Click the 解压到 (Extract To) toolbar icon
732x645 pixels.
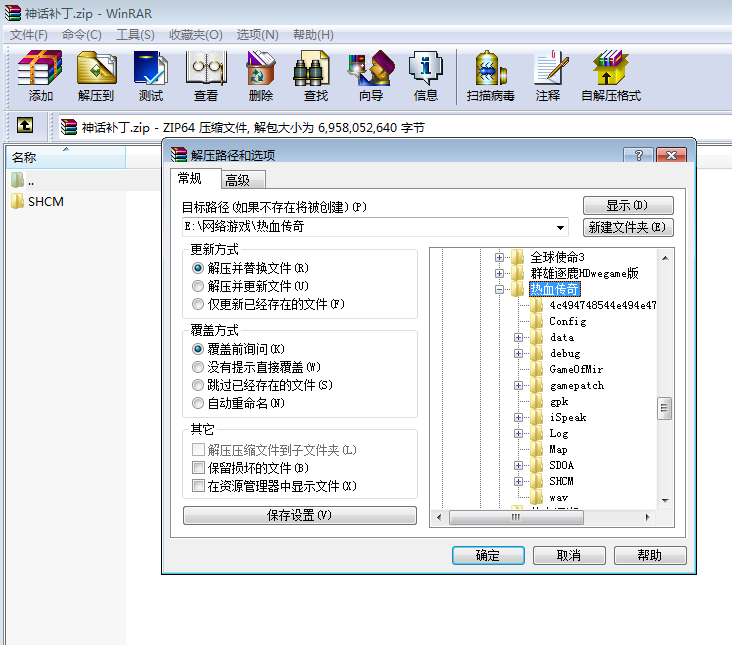pos(96,76)
